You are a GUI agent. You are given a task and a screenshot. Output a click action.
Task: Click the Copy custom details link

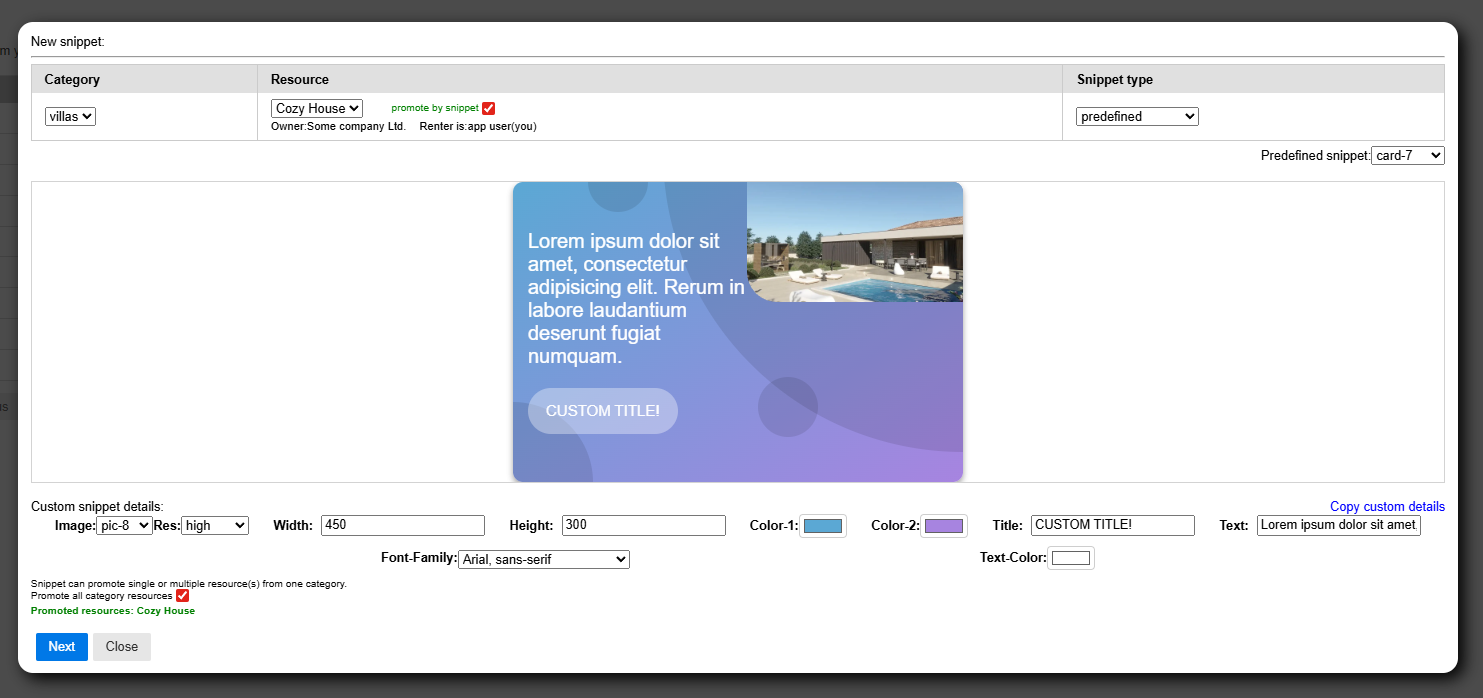[1386, 507]
